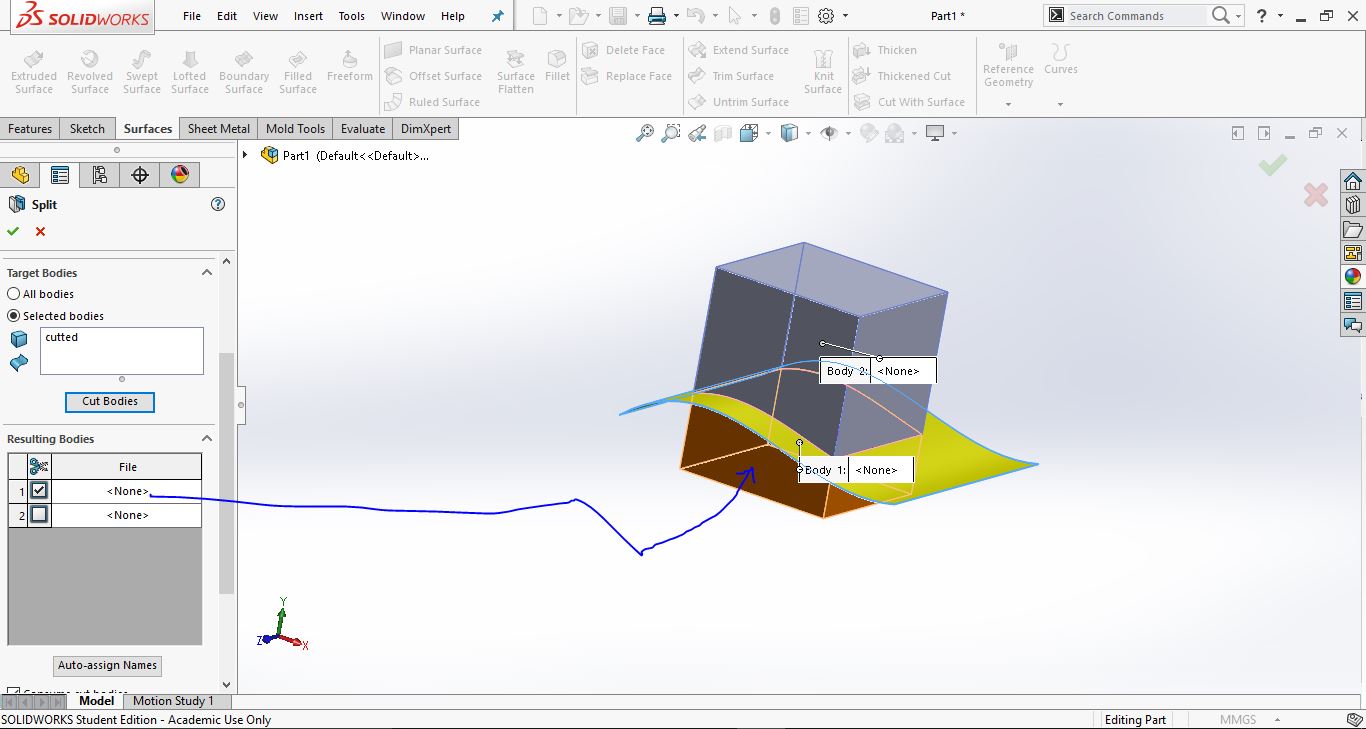The width and height of the screenshot is (1366, 729).
Task: Open the Appearances color-ball task pane icon
Action: [x=1353, y=277]
